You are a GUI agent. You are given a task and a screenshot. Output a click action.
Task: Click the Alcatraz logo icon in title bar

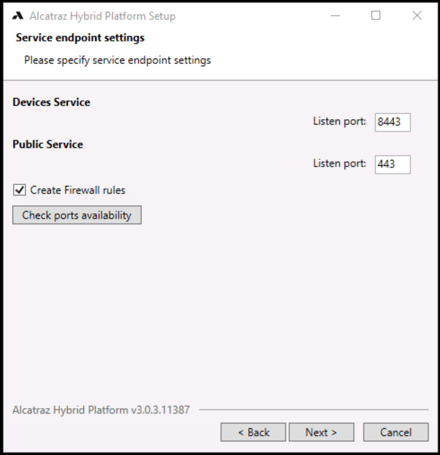tap(18, 16)
